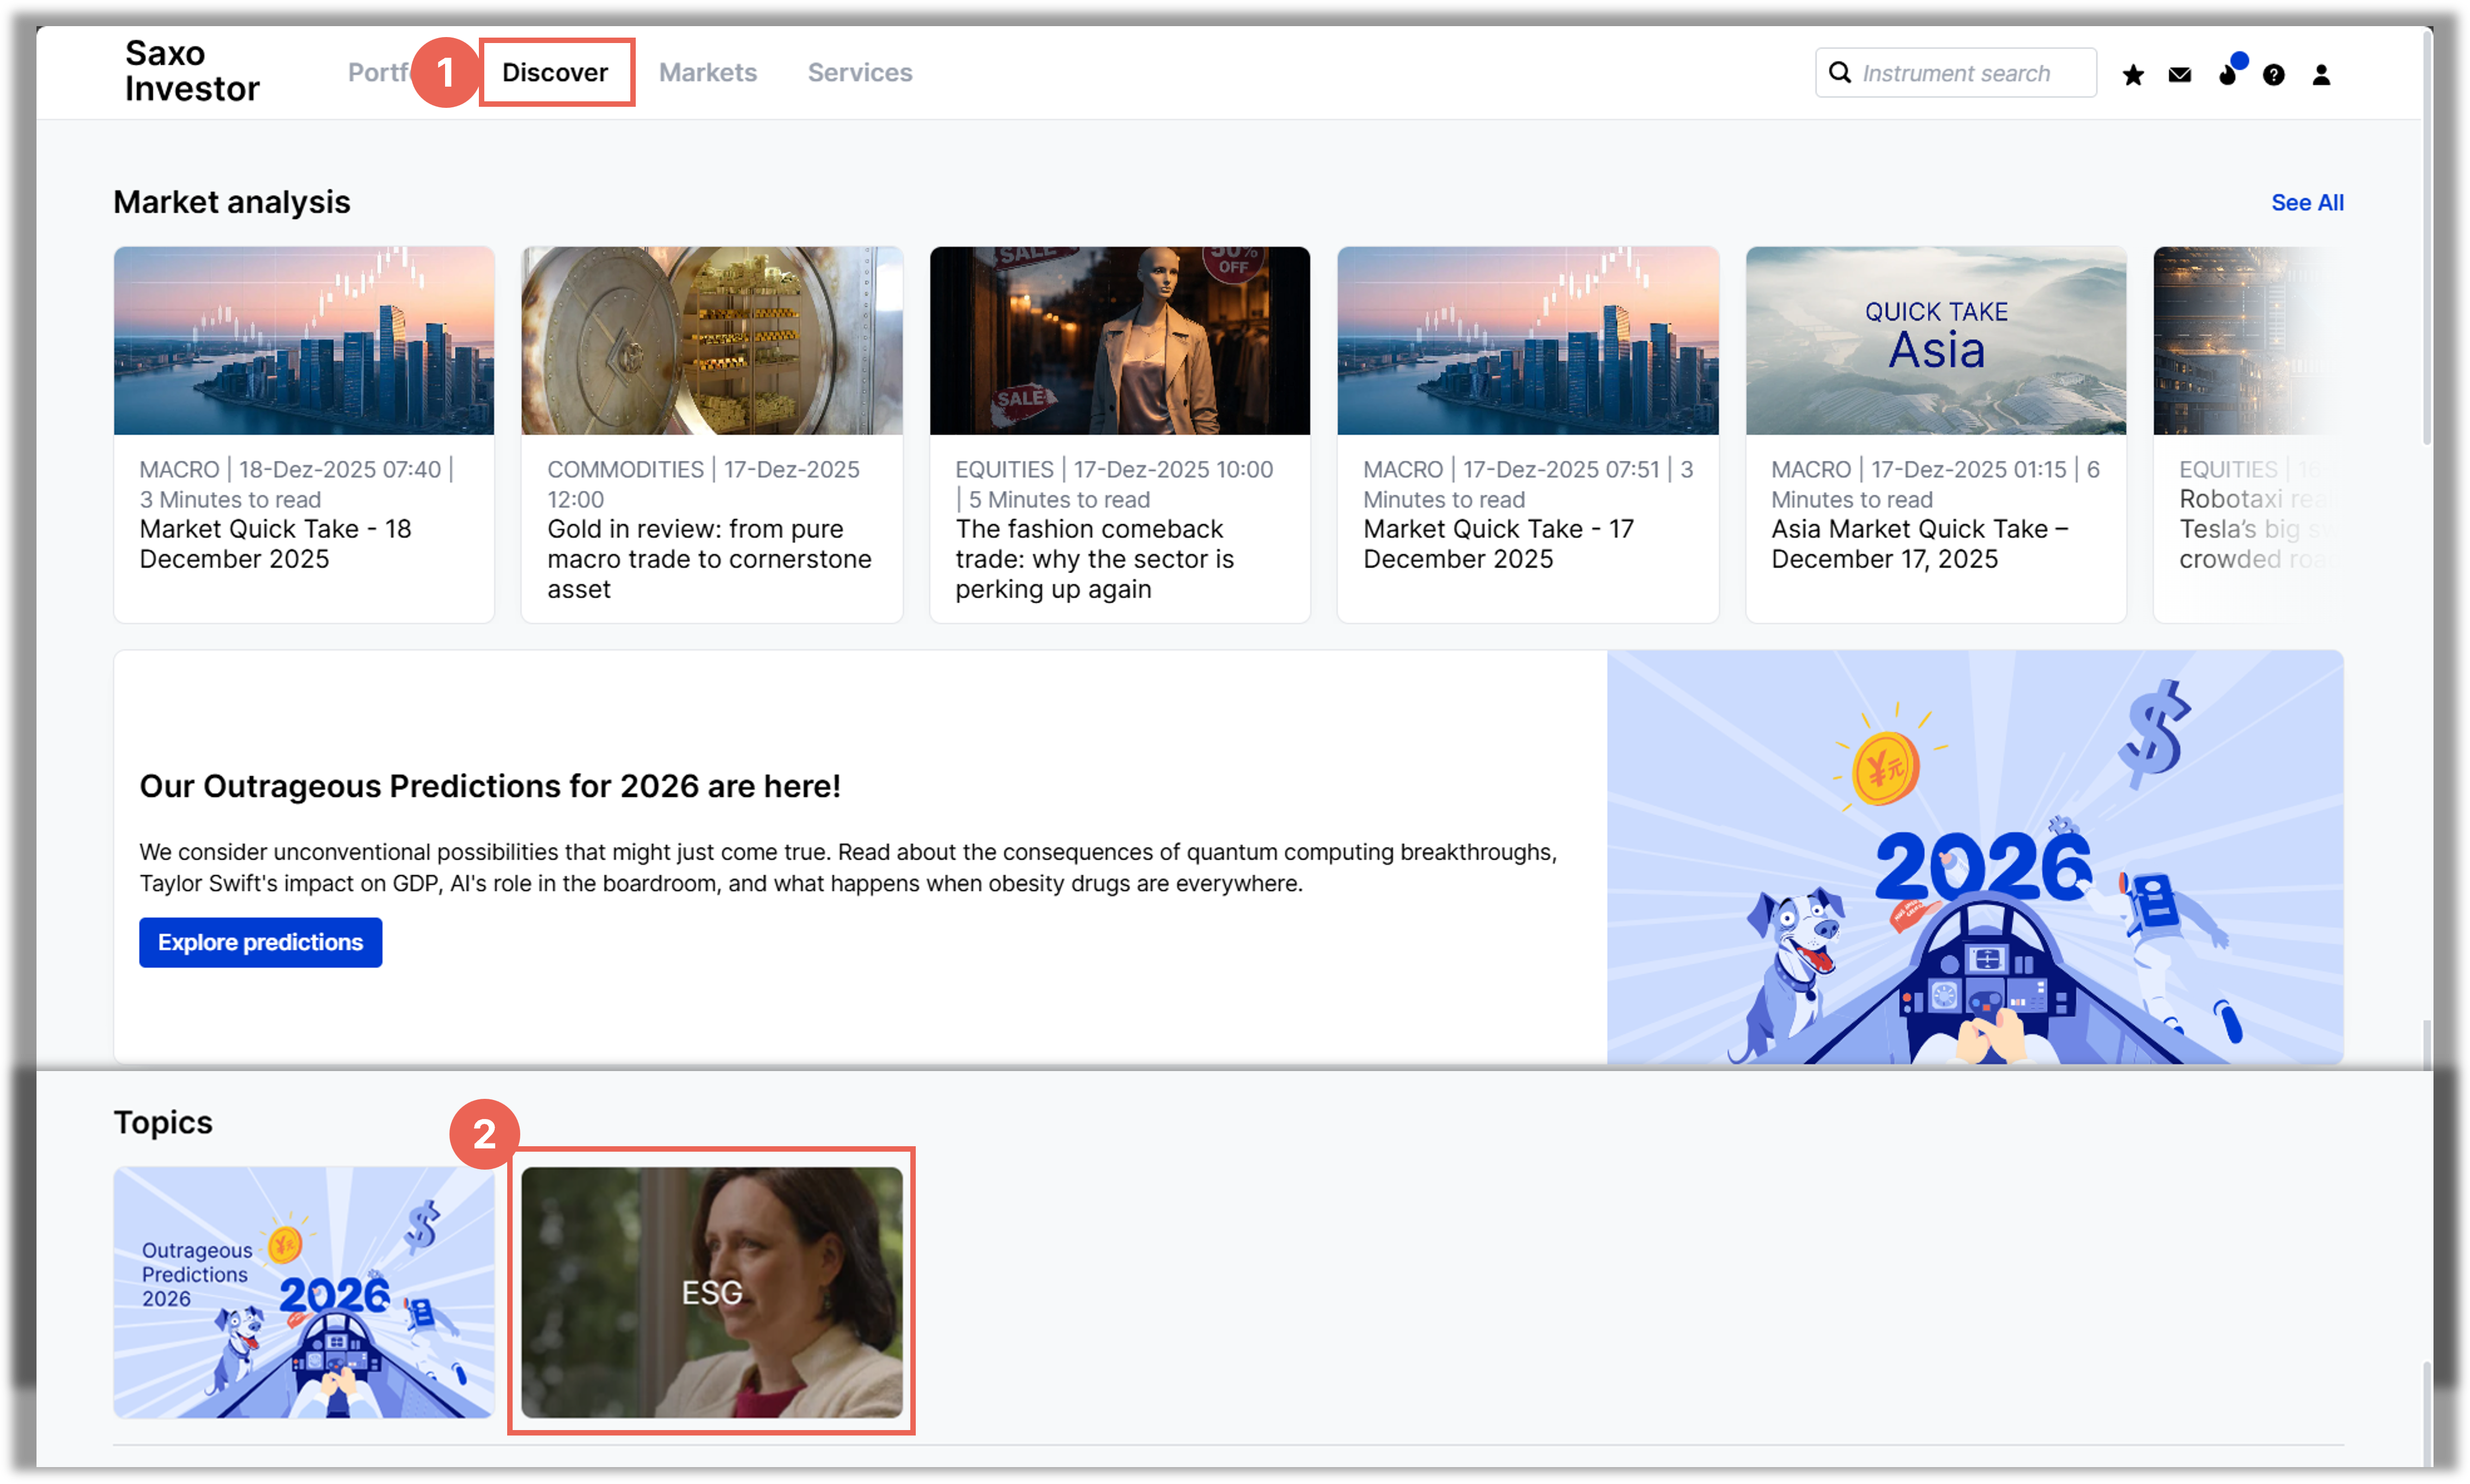Open the inbox envelope icon
This screenshot has width=2470, height=1484.
pos(2179,75)
